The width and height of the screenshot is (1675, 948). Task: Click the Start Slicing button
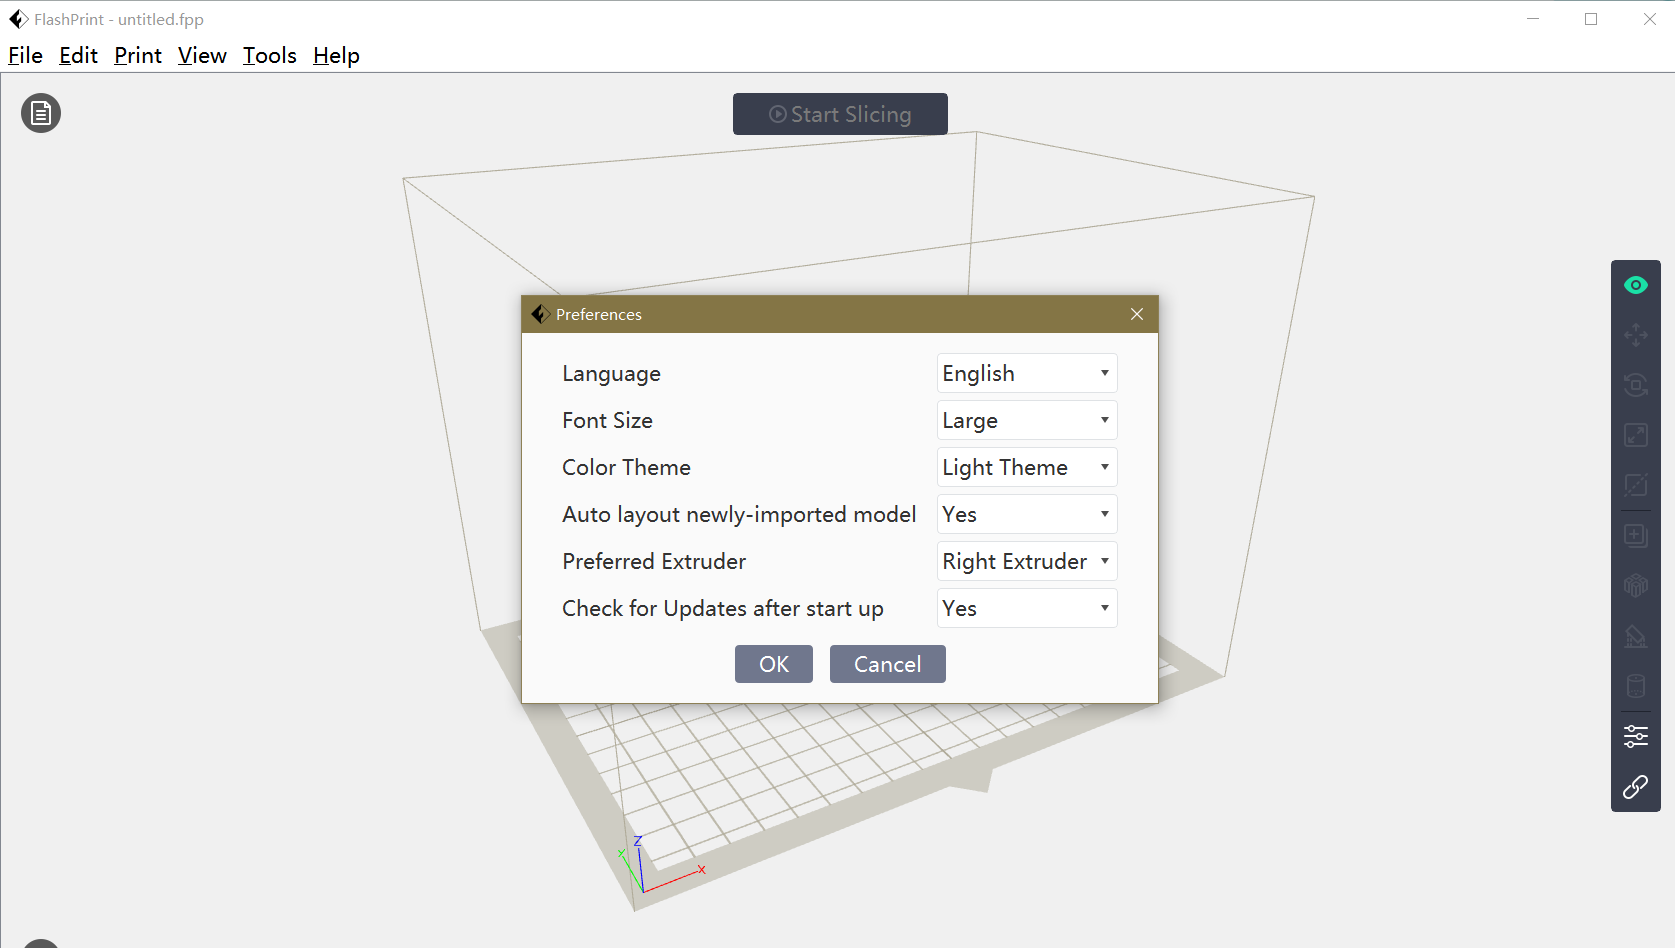tap(840, 114)
